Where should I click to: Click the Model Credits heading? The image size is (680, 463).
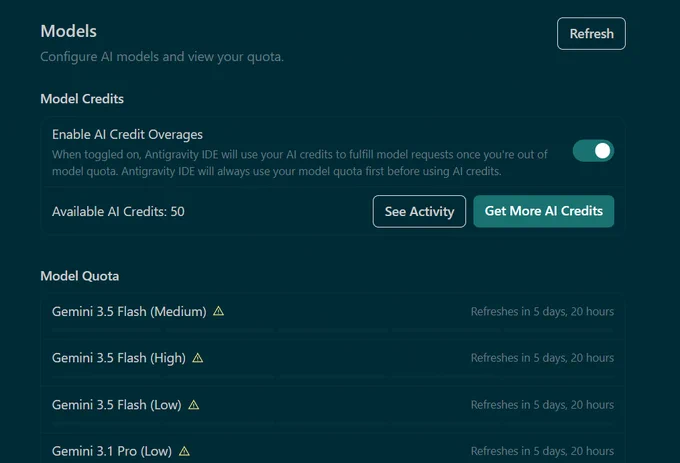[x=82, y=99]
